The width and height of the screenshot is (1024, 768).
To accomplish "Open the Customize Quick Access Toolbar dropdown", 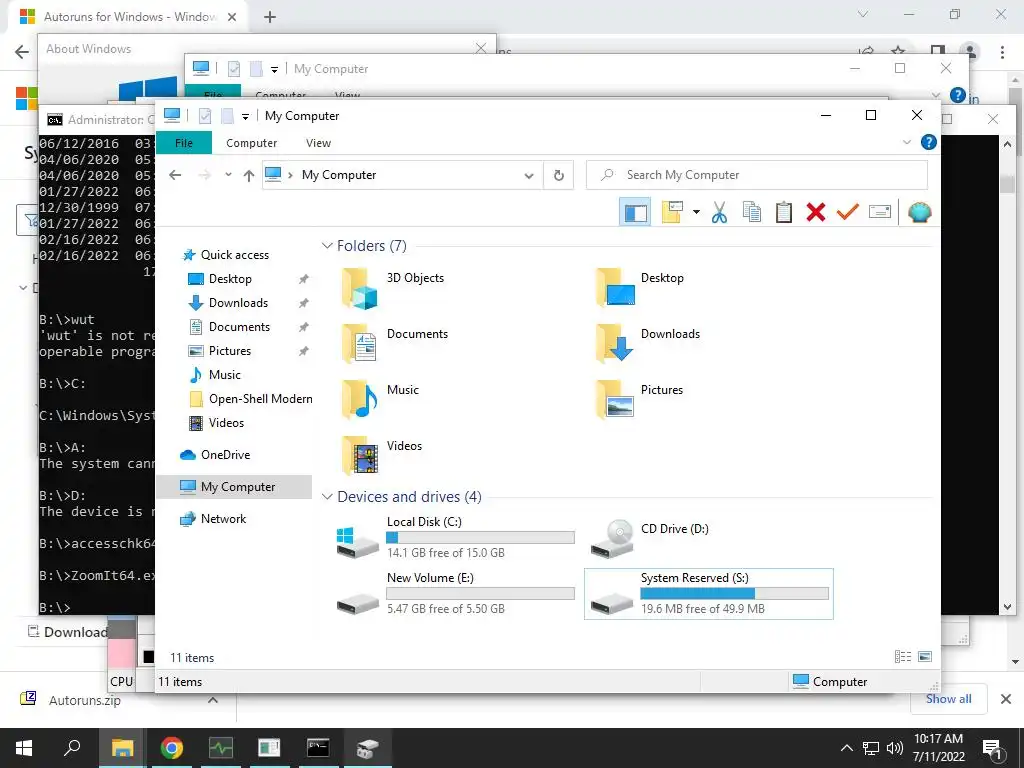I will click(x=245, y=116).
